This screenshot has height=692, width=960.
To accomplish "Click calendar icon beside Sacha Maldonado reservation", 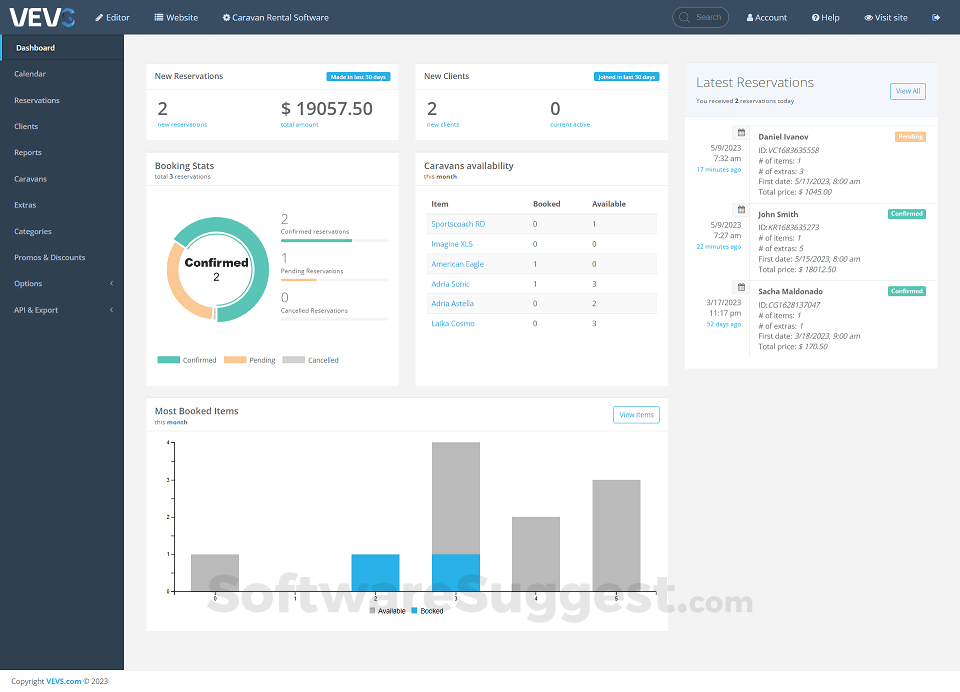I will pos(741,287).
